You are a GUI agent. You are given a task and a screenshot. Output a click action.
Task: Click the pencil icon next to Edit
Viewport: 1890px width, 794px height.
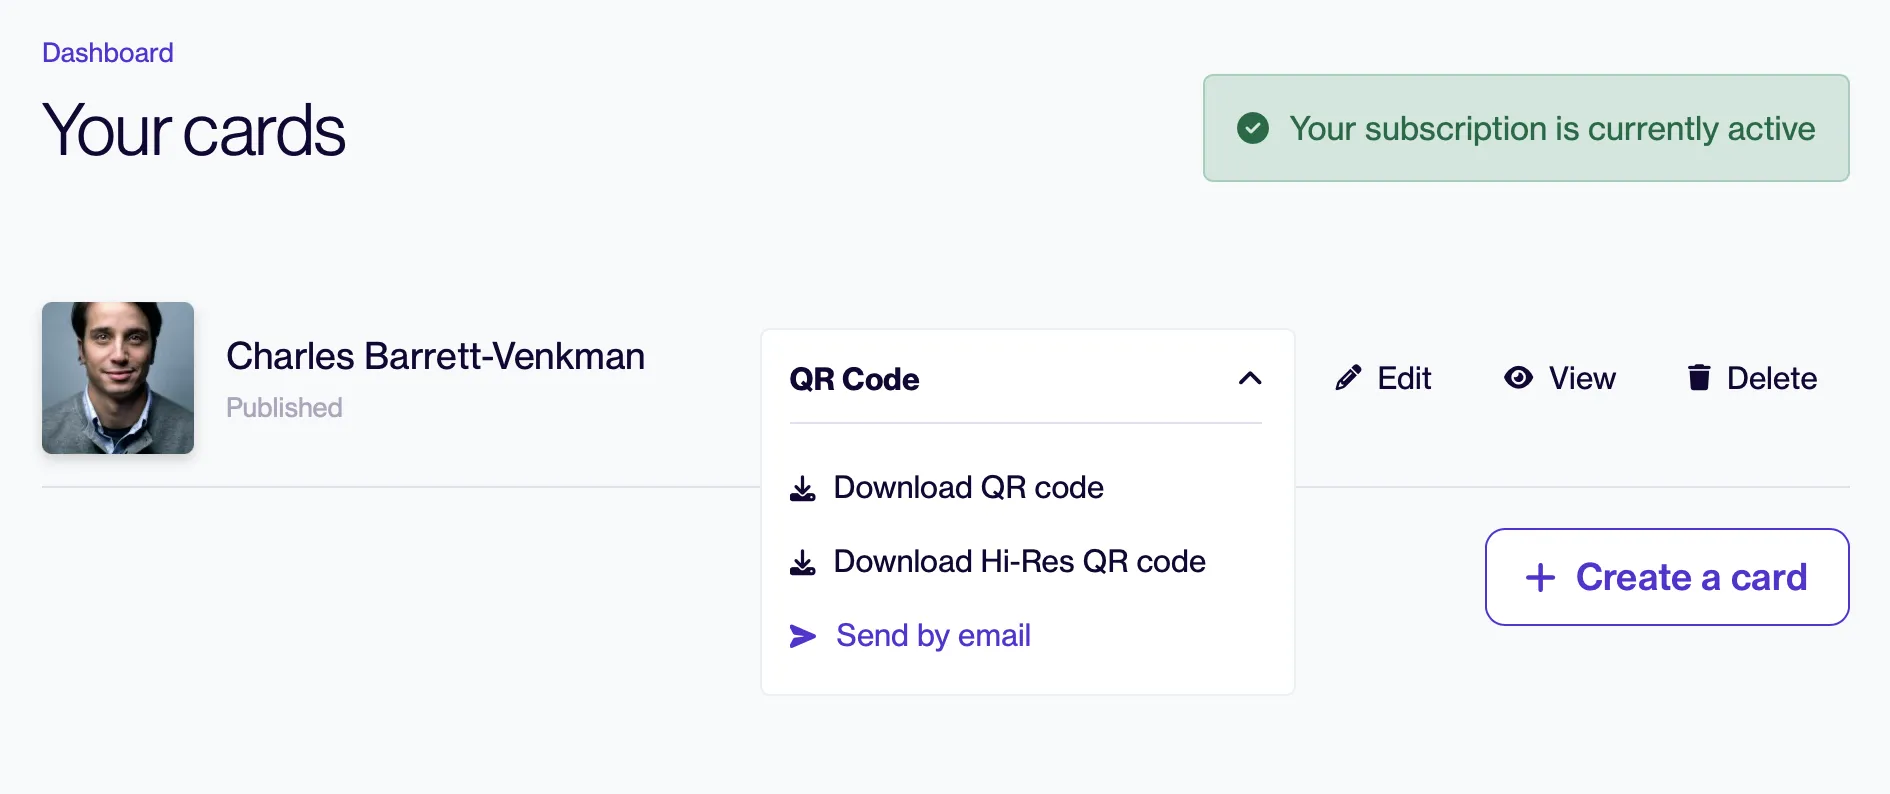[x=1348, y=377]
